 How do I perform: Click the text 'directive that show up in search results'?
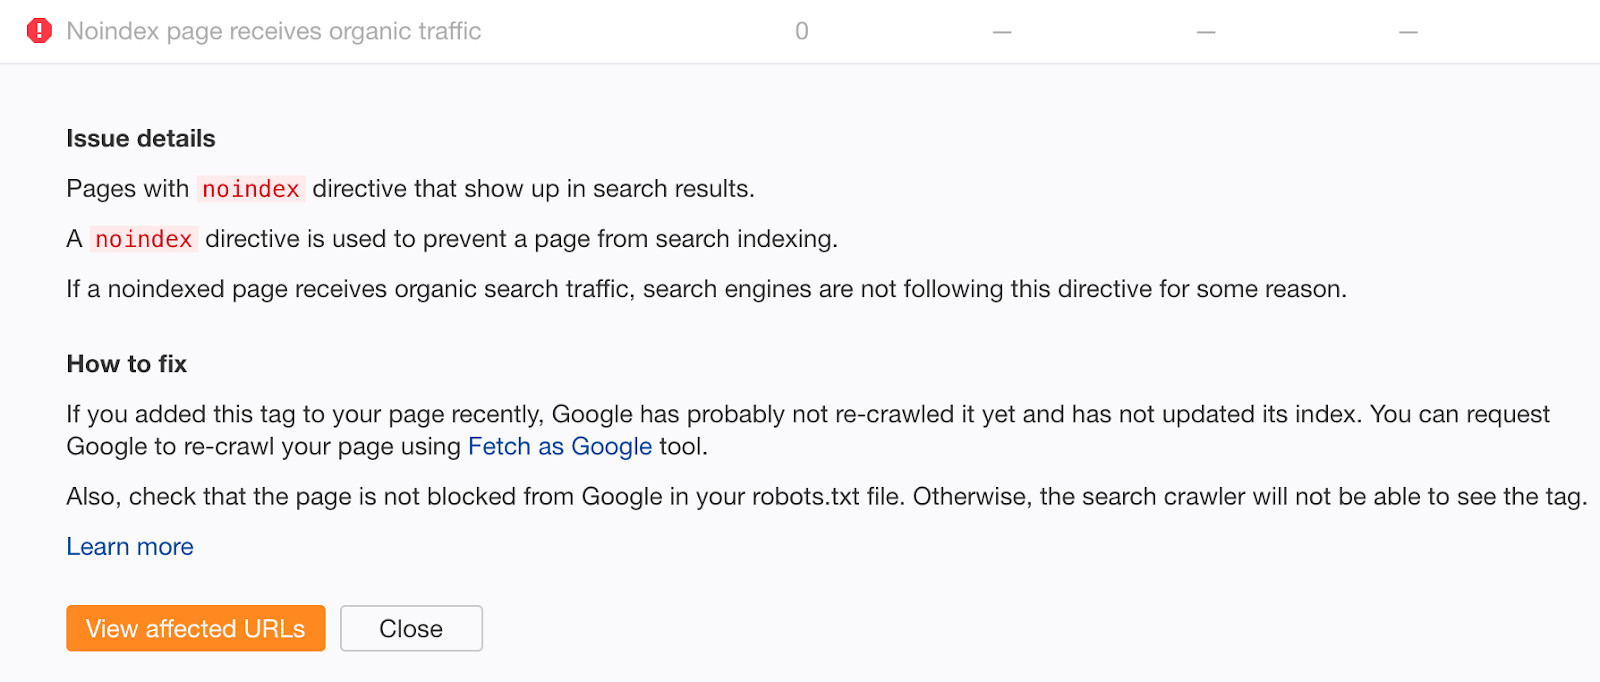click(533, 189)
